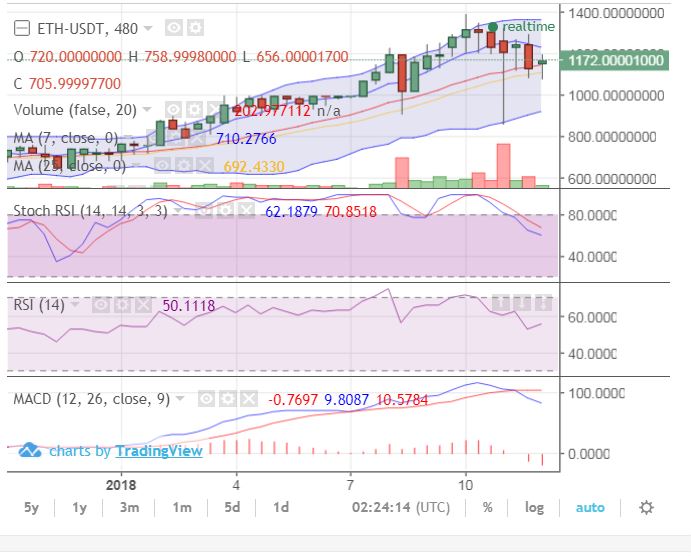Open Volume indicator settings gear

click(x=193, y=108)
